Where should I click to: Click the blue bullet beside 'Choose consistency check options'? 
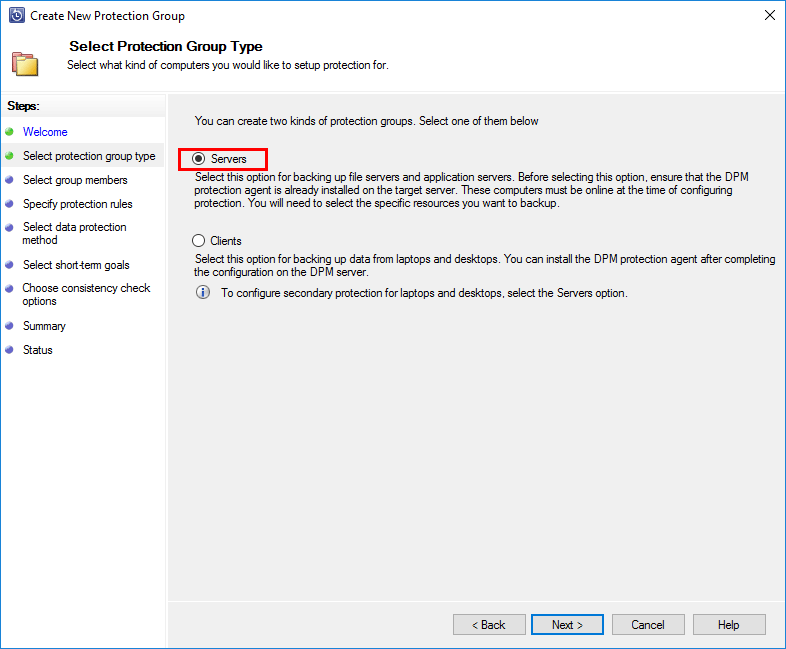click(9, 289)
